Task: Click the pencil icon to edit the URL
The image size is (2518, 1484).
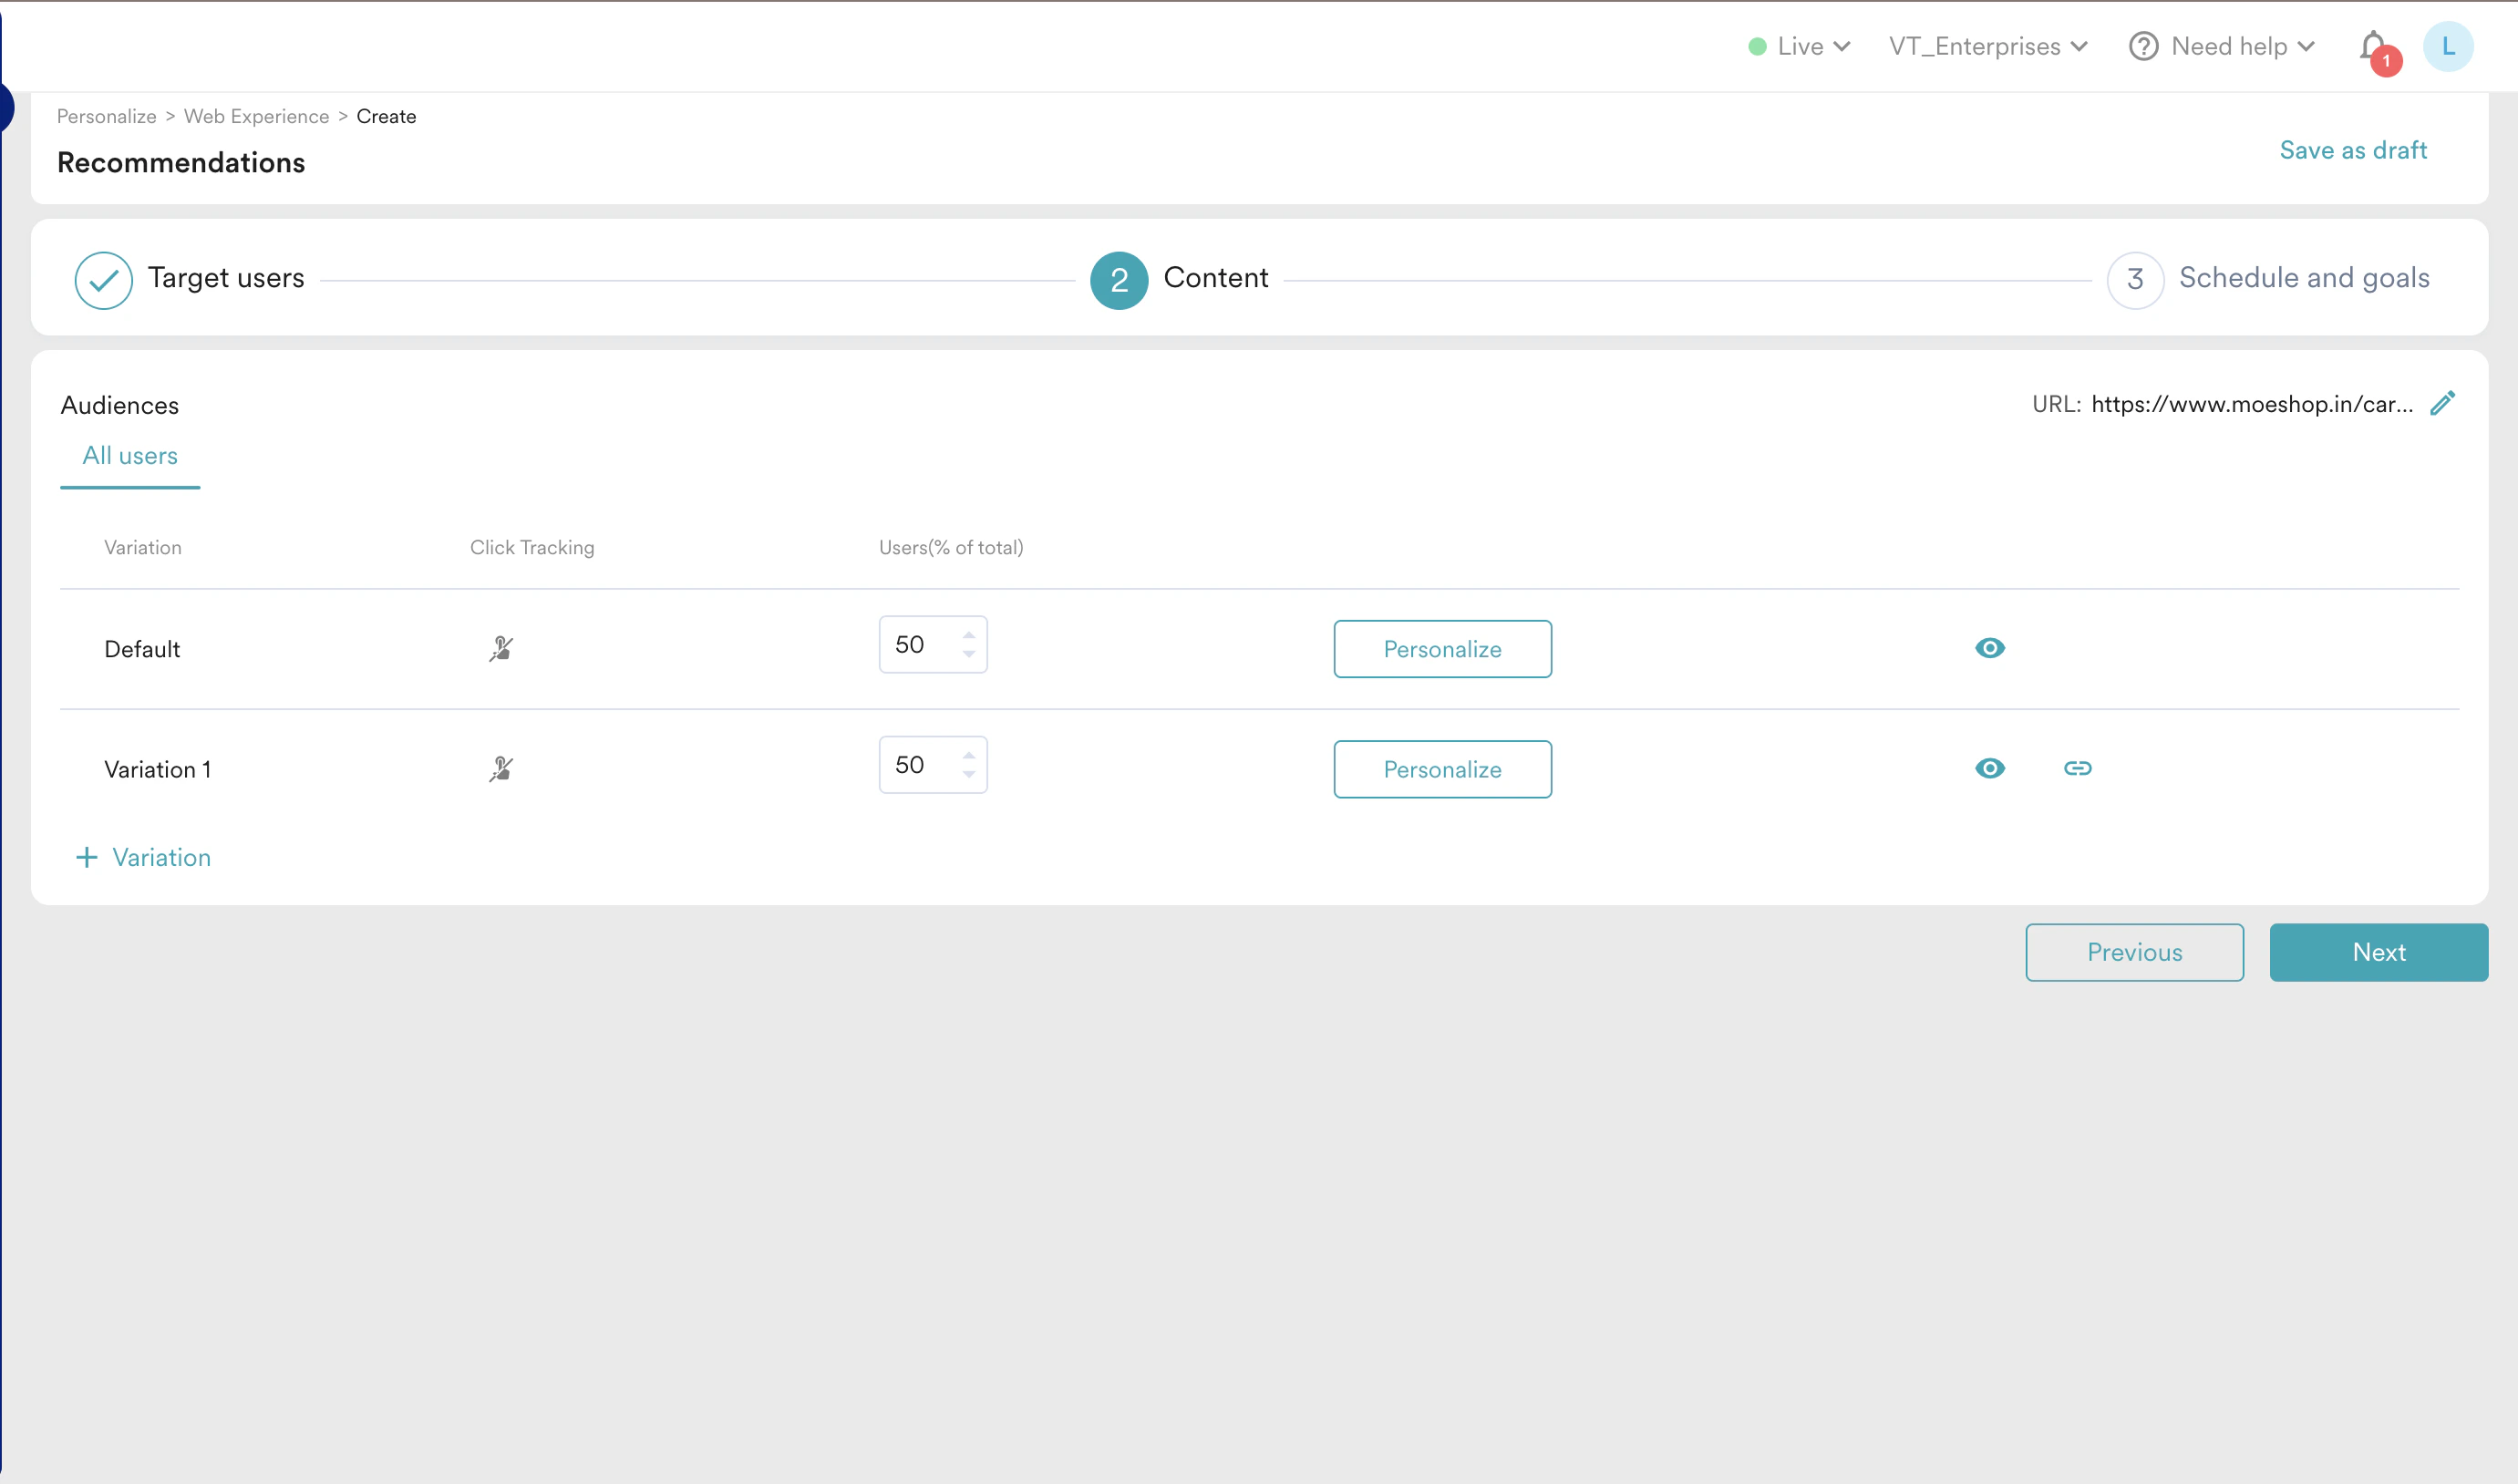Action: pos(2443,403)
